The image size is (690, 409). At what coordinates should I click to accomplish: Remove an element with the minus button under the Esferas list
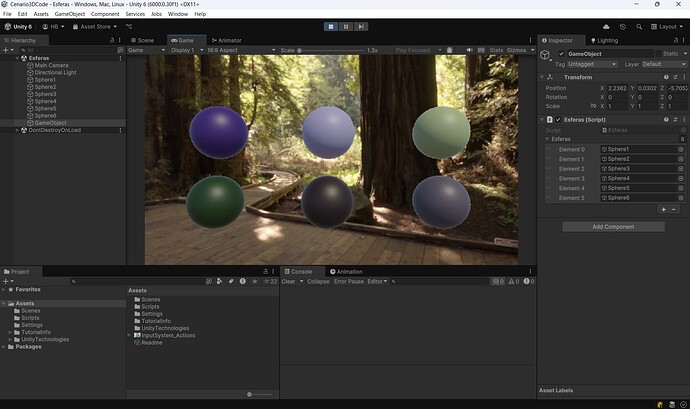point(674,210)
